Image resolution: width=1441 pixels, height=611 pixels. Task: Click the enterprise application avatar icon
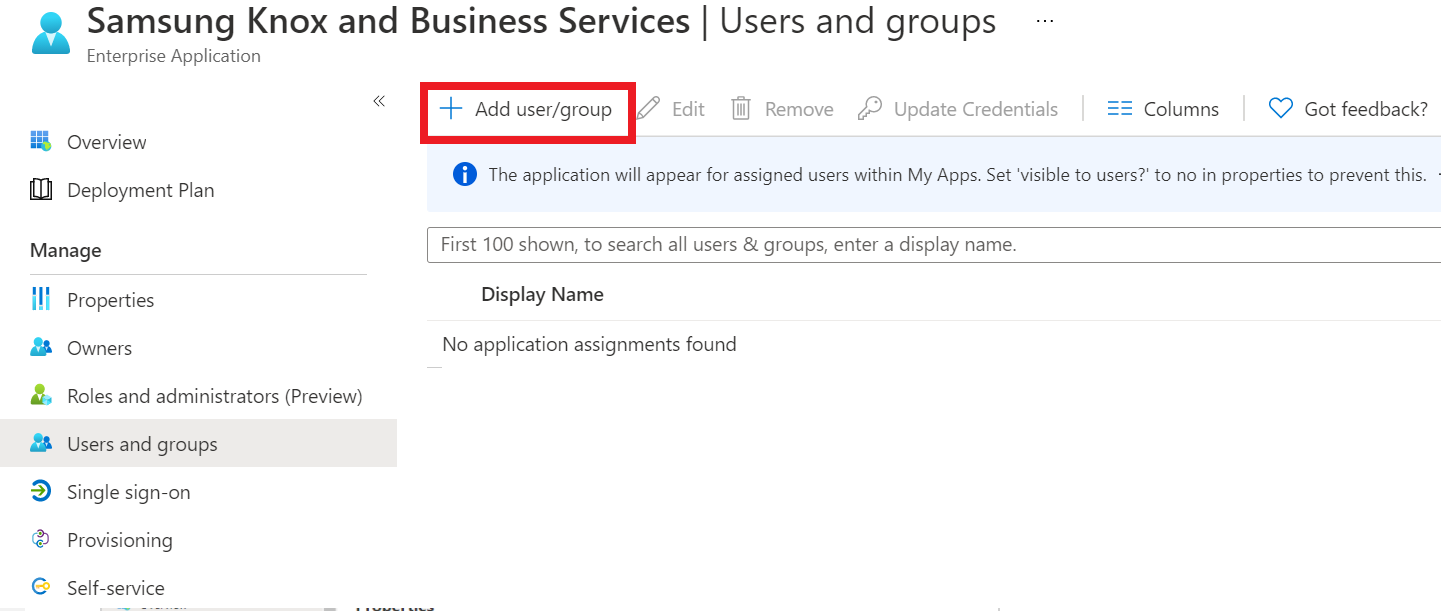50,31
